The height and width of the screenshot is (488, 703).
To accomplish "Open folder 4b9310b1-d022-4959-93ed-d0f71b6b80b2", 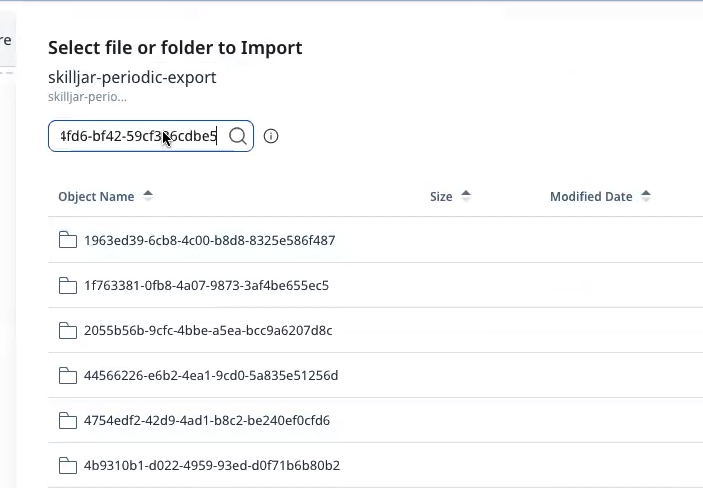I will [x=212, y=465].
